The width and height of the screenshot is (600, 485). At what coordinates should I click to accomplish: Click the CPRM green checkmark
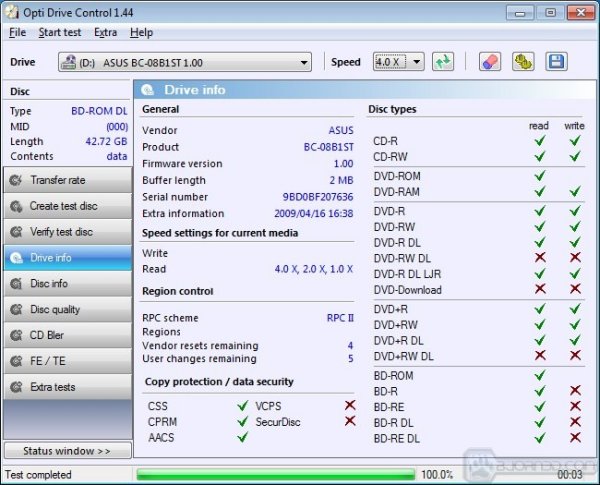tap(243, 421)
